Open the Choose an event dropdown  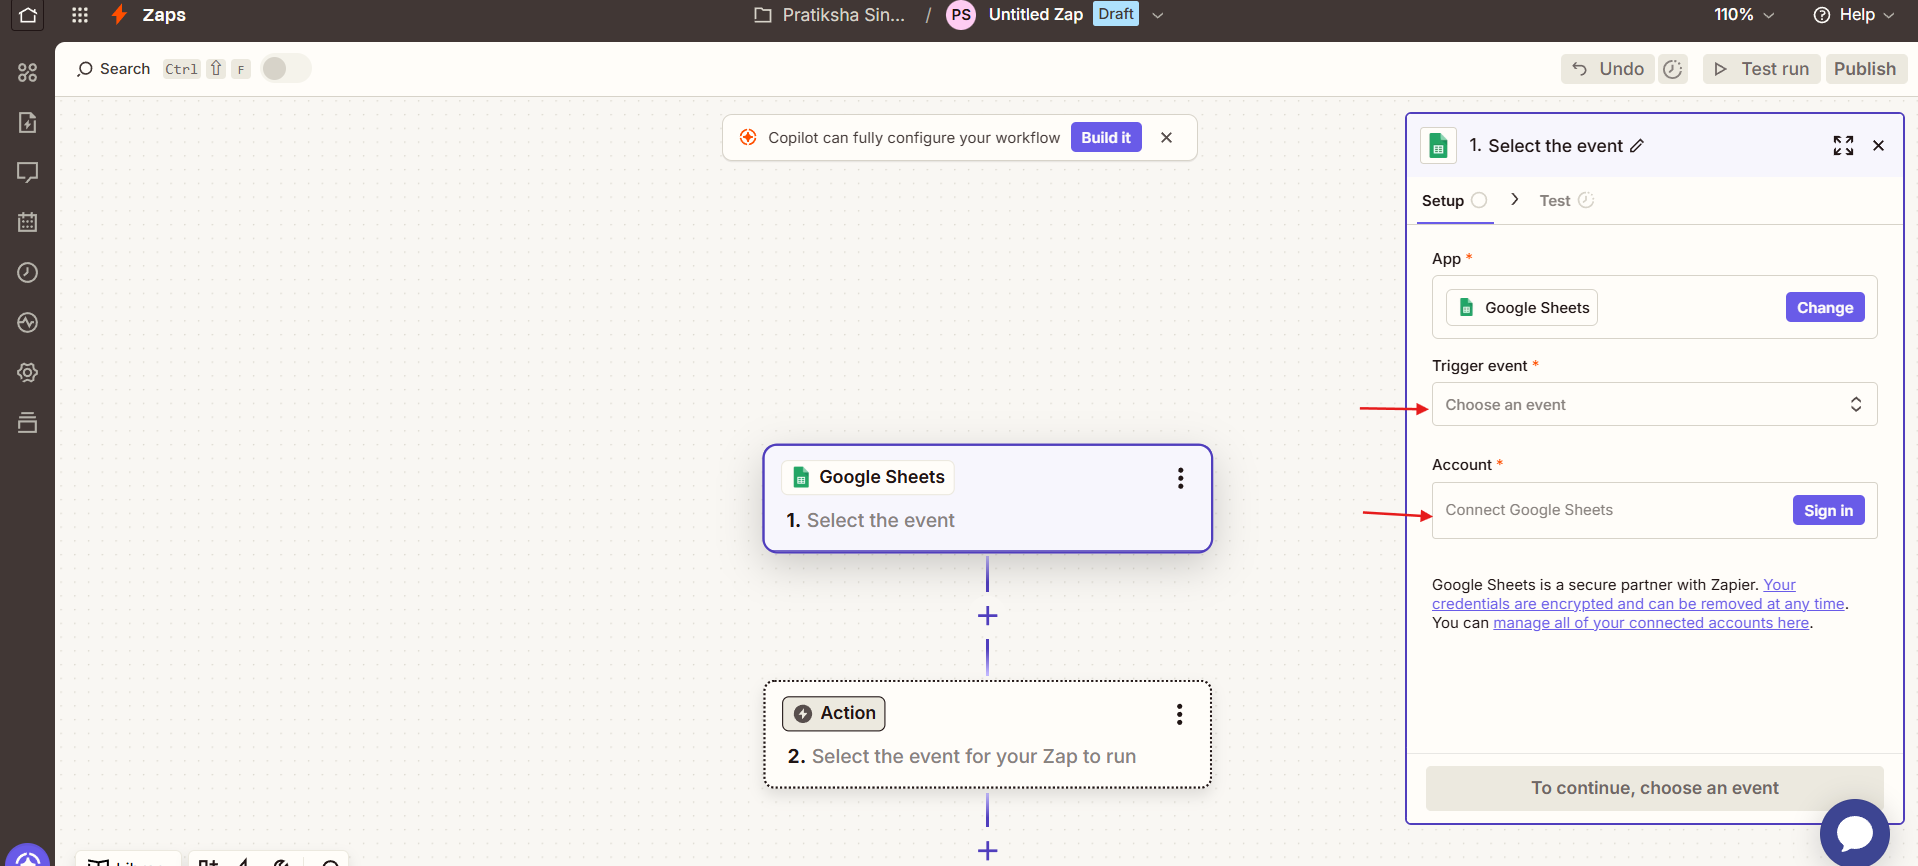click(x=1654, y=404)
